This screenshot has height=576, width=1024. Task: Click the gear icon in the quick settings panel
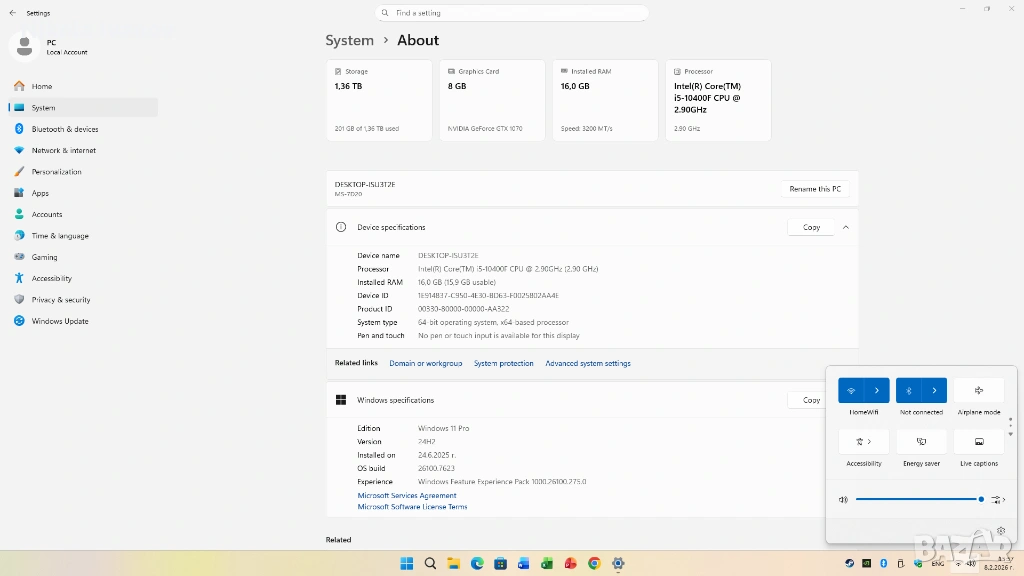click(1001, 531)
